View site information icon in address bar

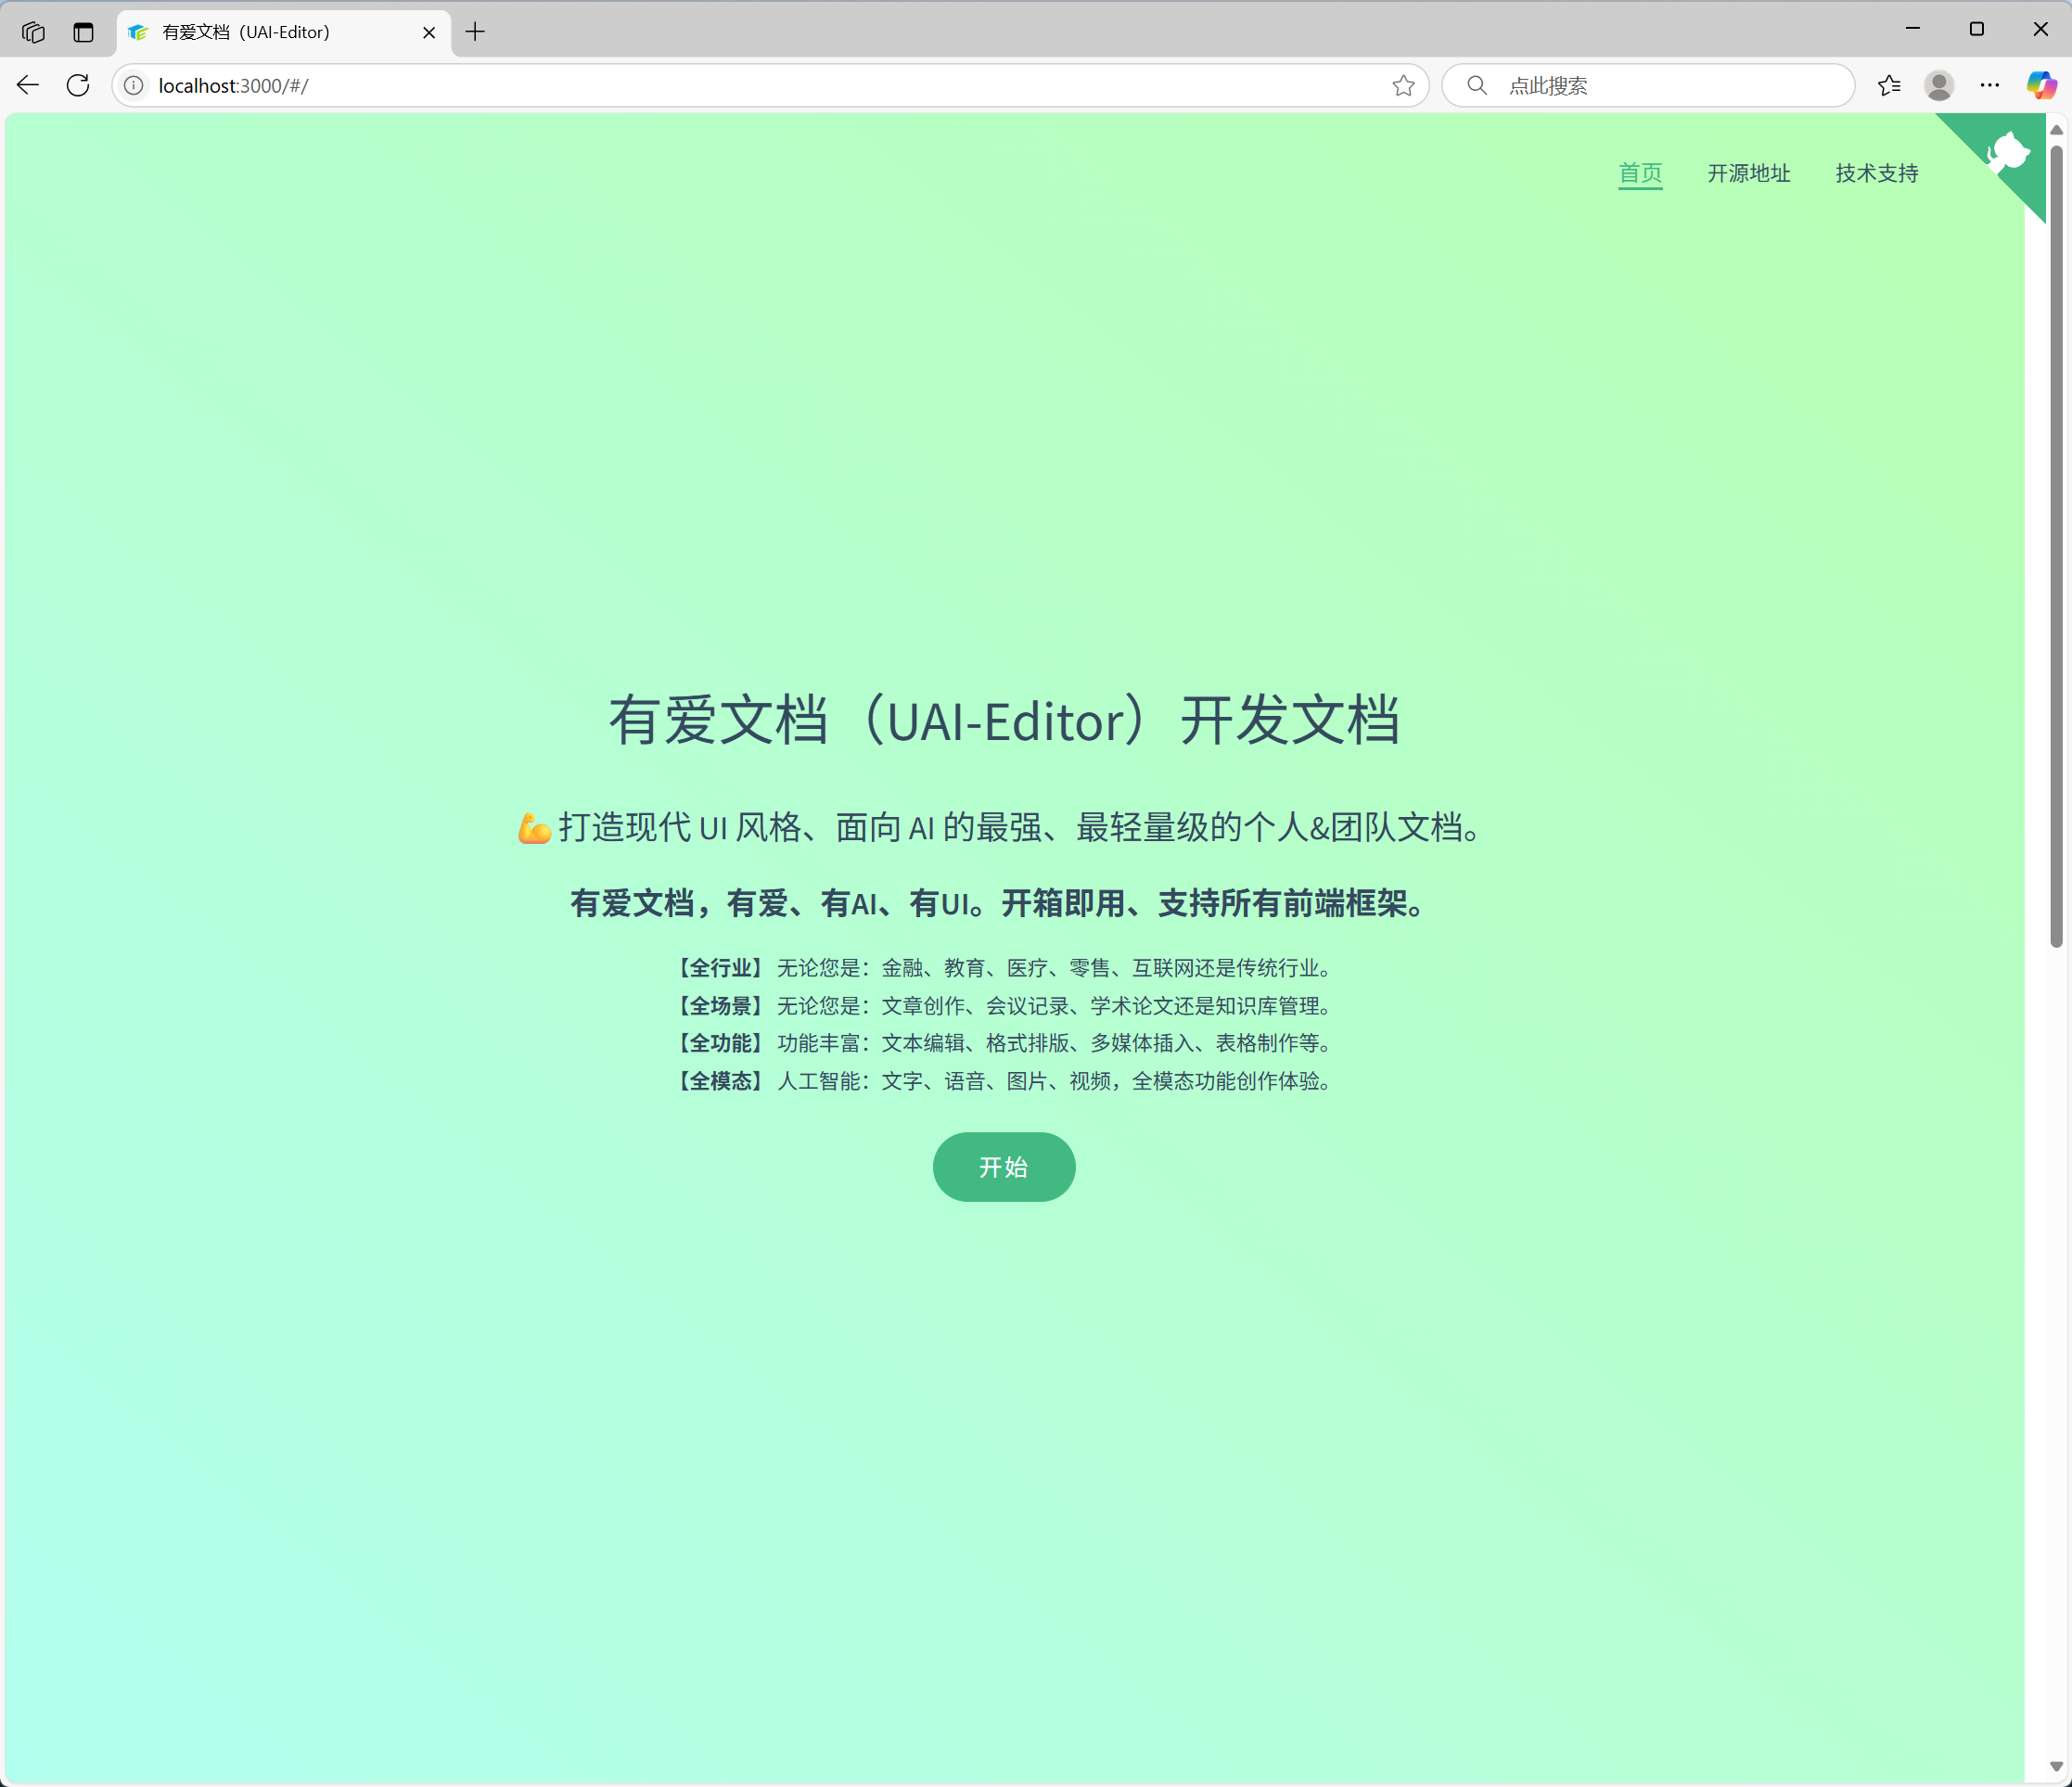tap(134, 86)
